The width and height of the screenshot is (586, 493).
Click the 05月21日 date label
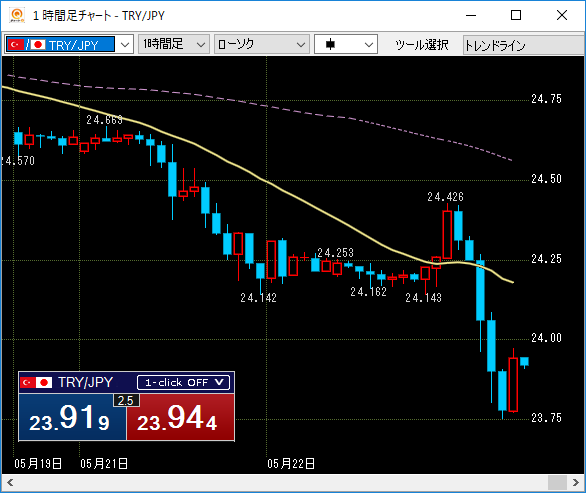pos(104,464)
